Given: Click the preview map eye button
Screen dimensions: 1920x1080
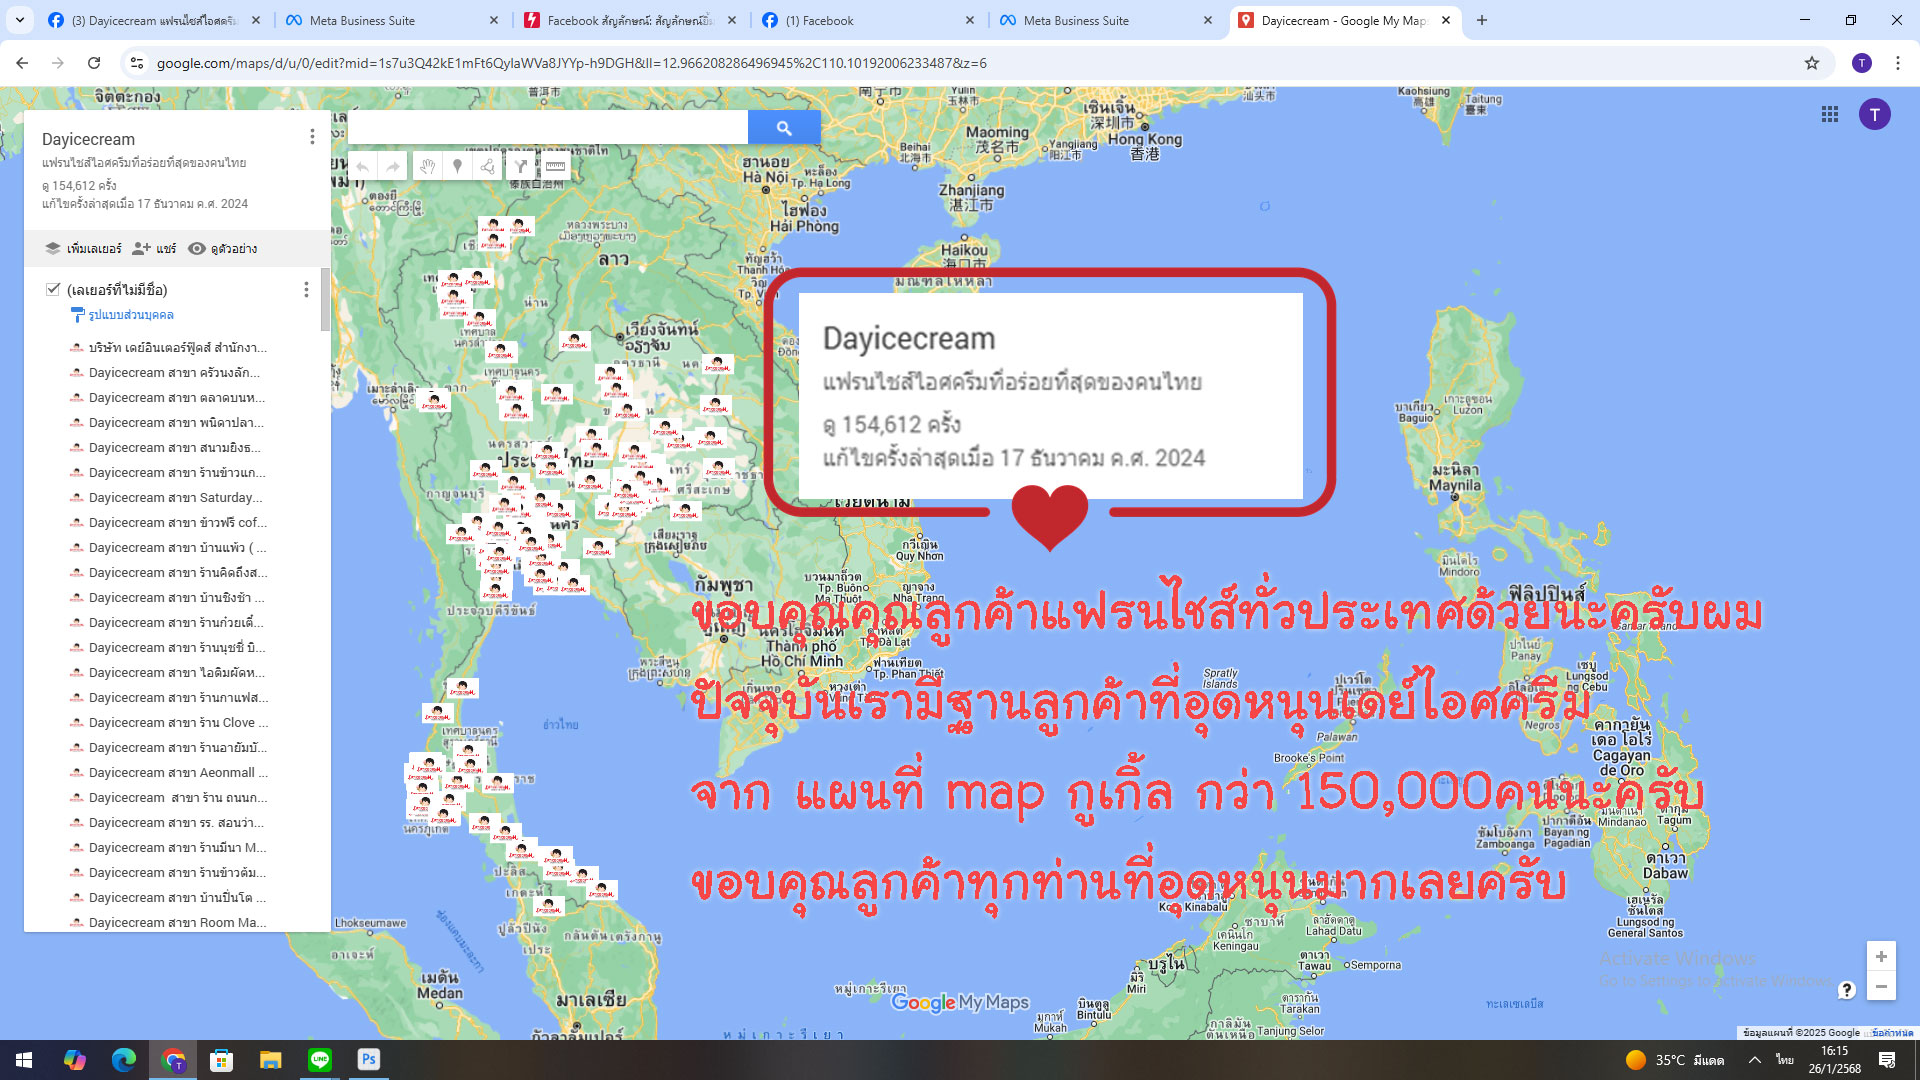Looking at the screenshot, I should tap(223, 248).
